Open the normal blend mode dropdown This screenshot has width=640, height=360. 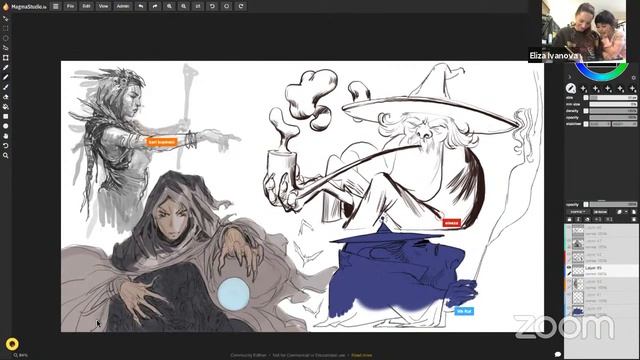coord(578,212)
